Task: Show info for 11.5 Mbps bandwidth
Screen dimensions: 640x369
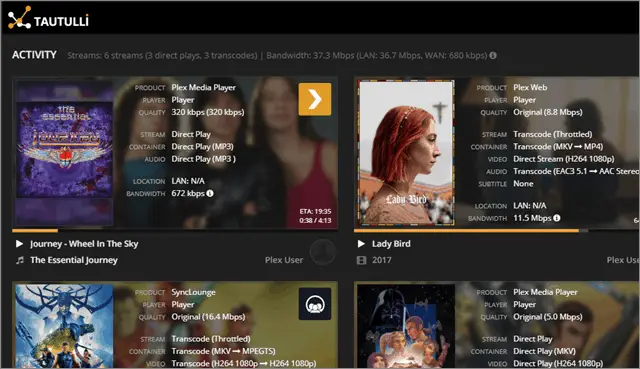Action: (556, 218)
